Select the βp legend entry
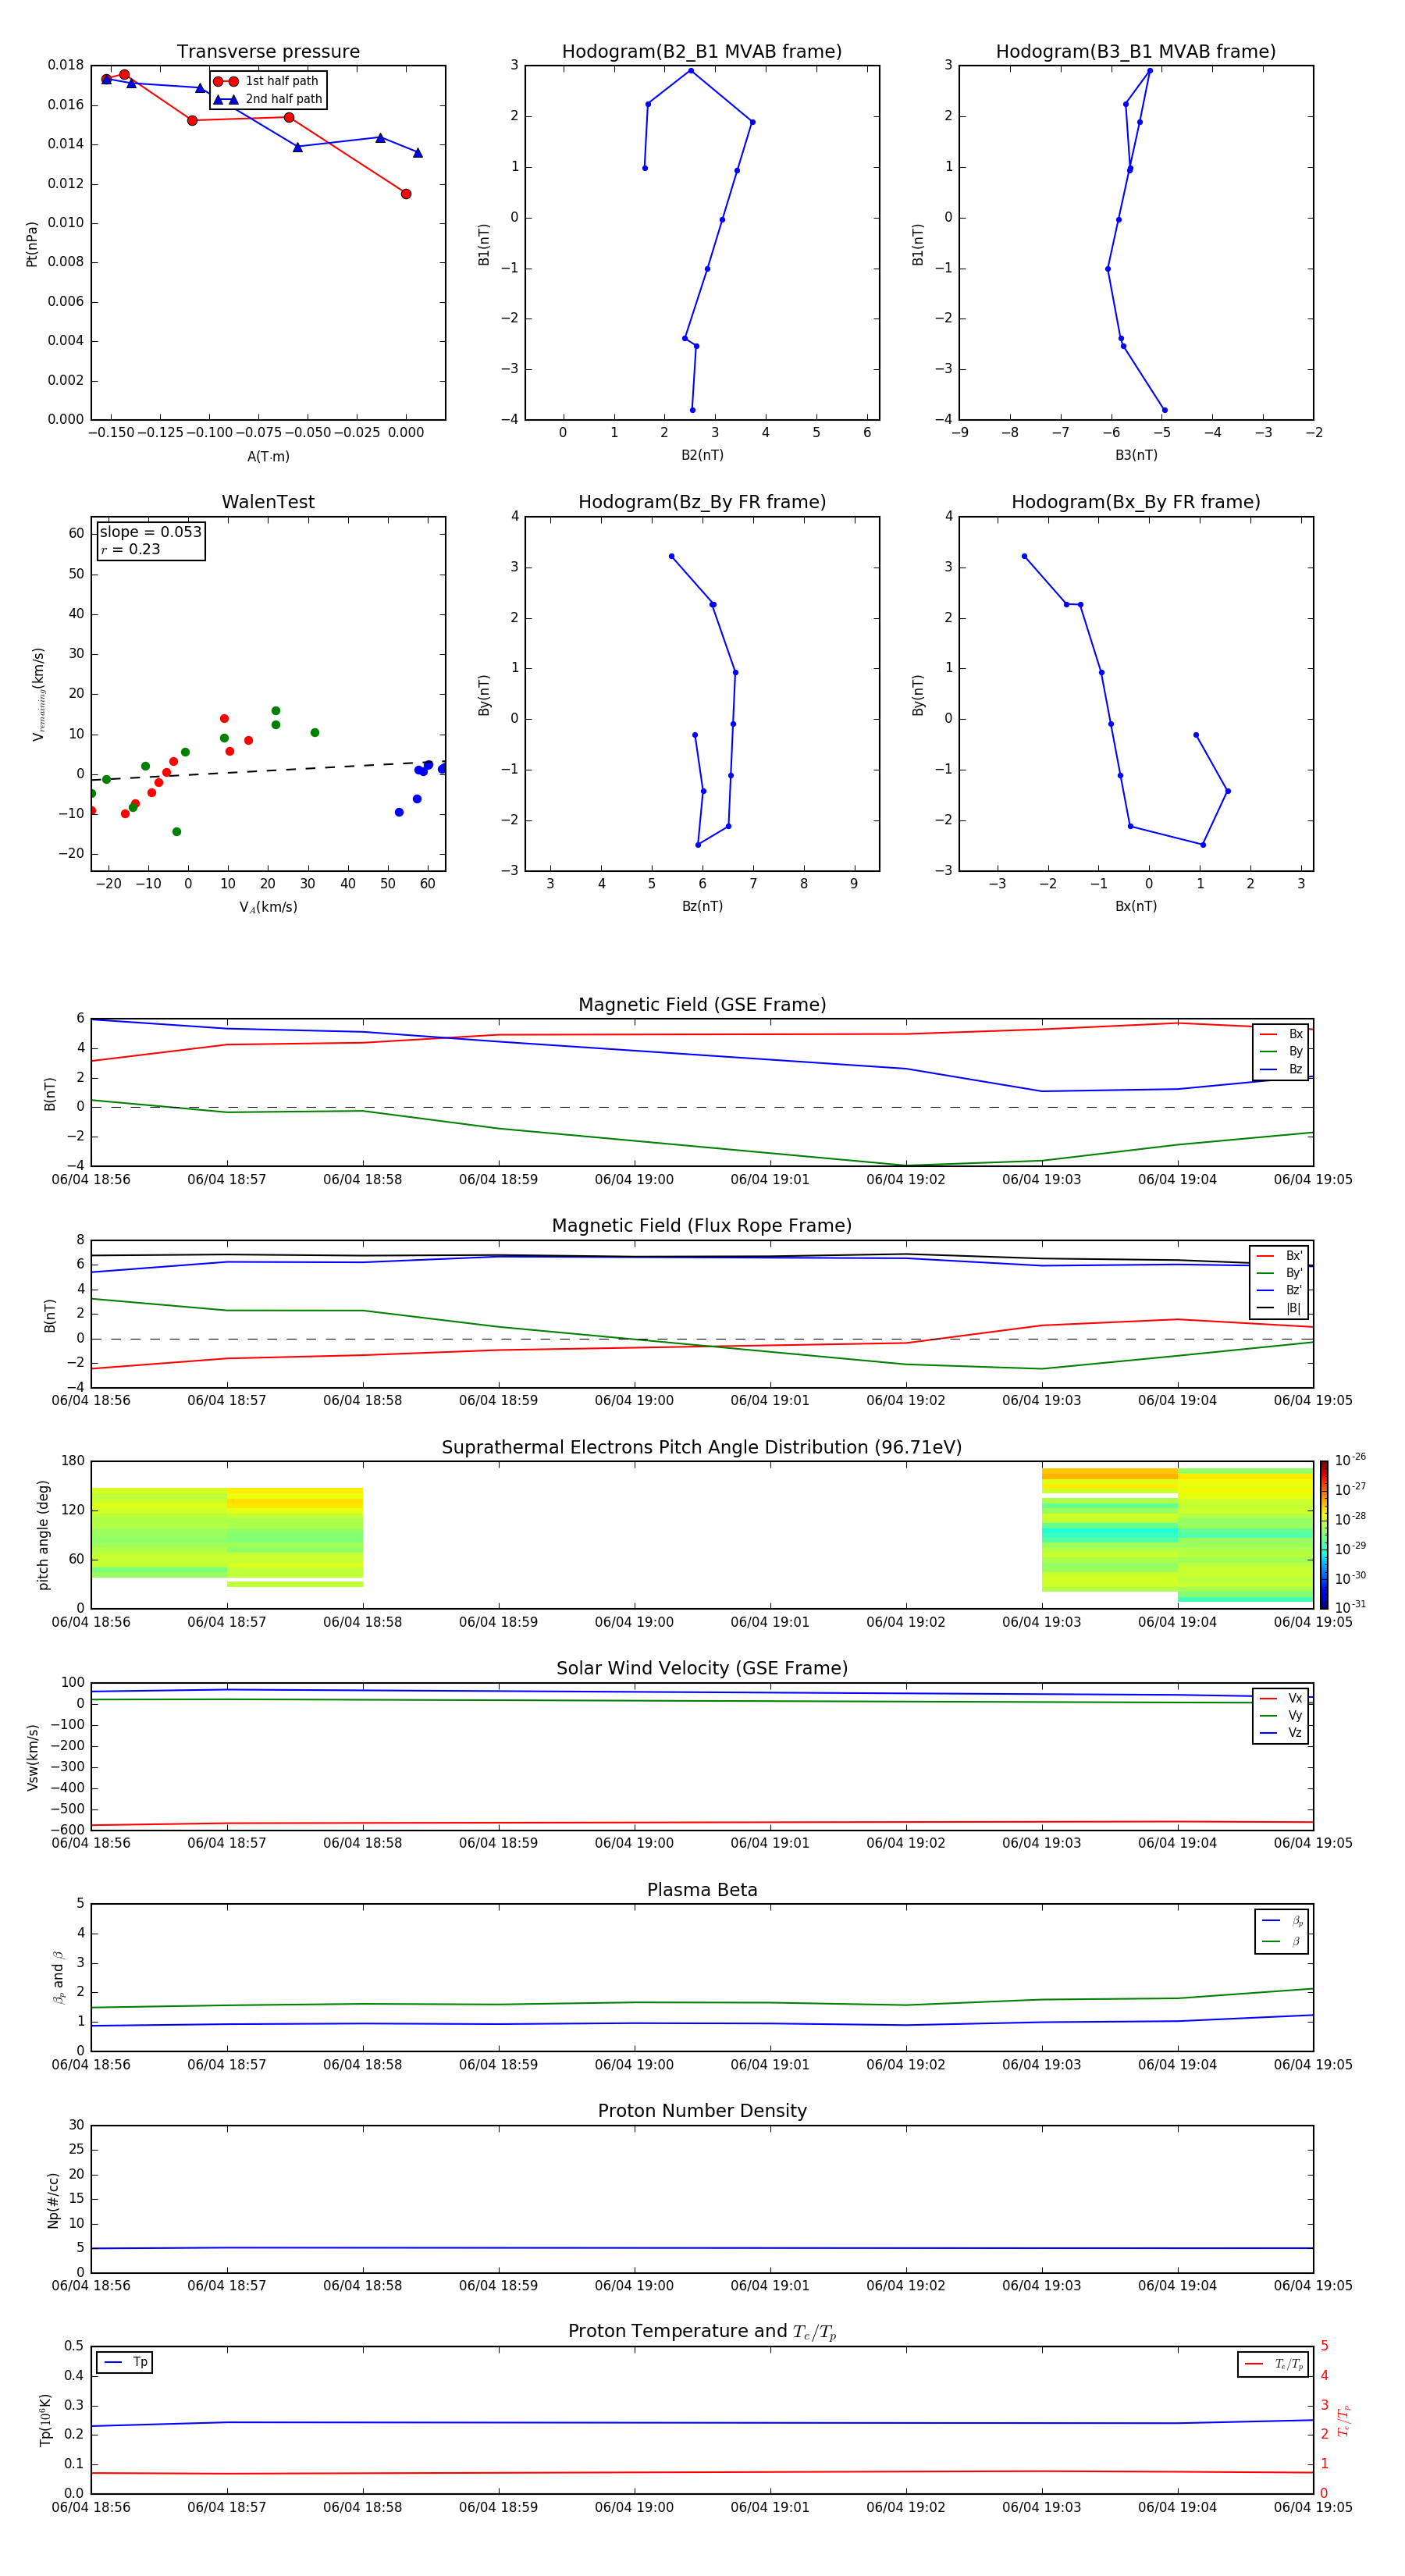The image size is (1405, 2576). coord(1282,1921)
